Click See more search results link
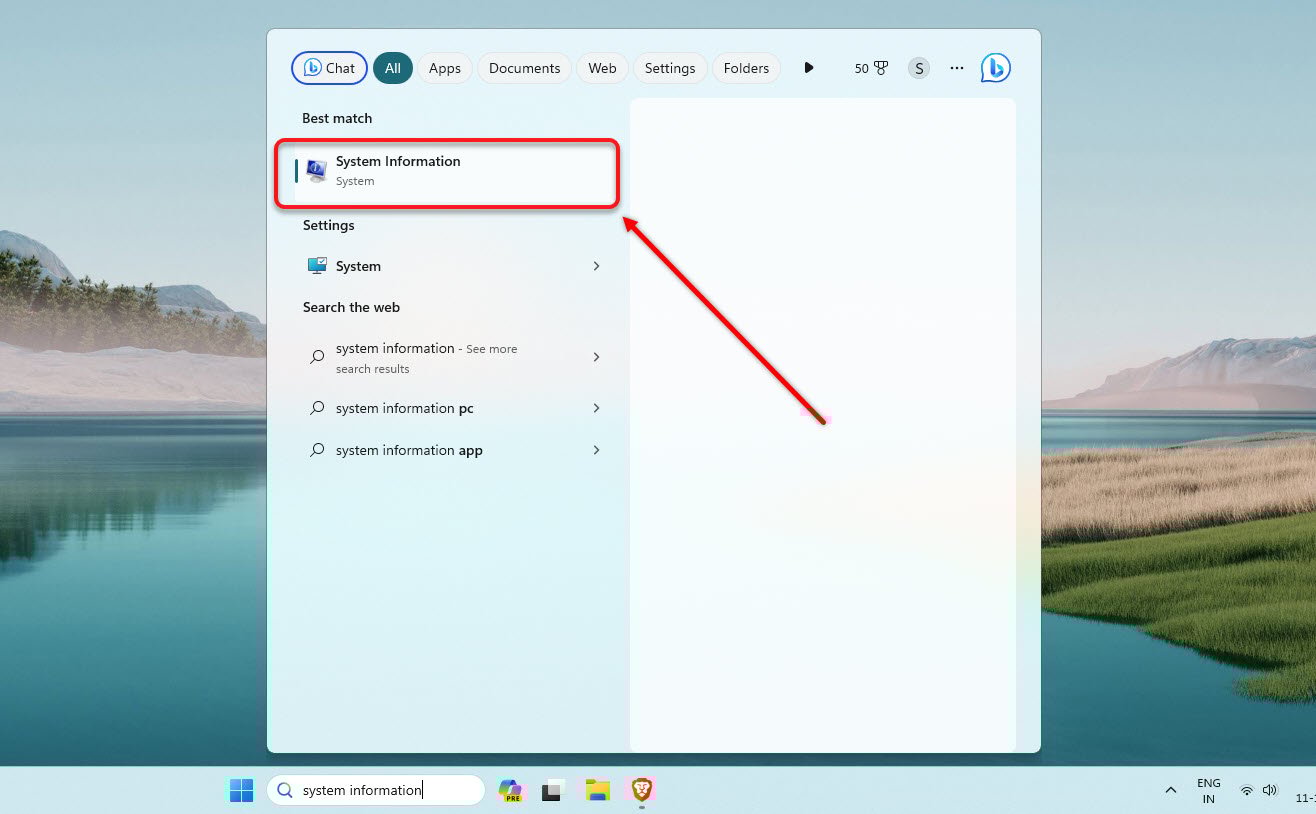 (x=491, y=348)
